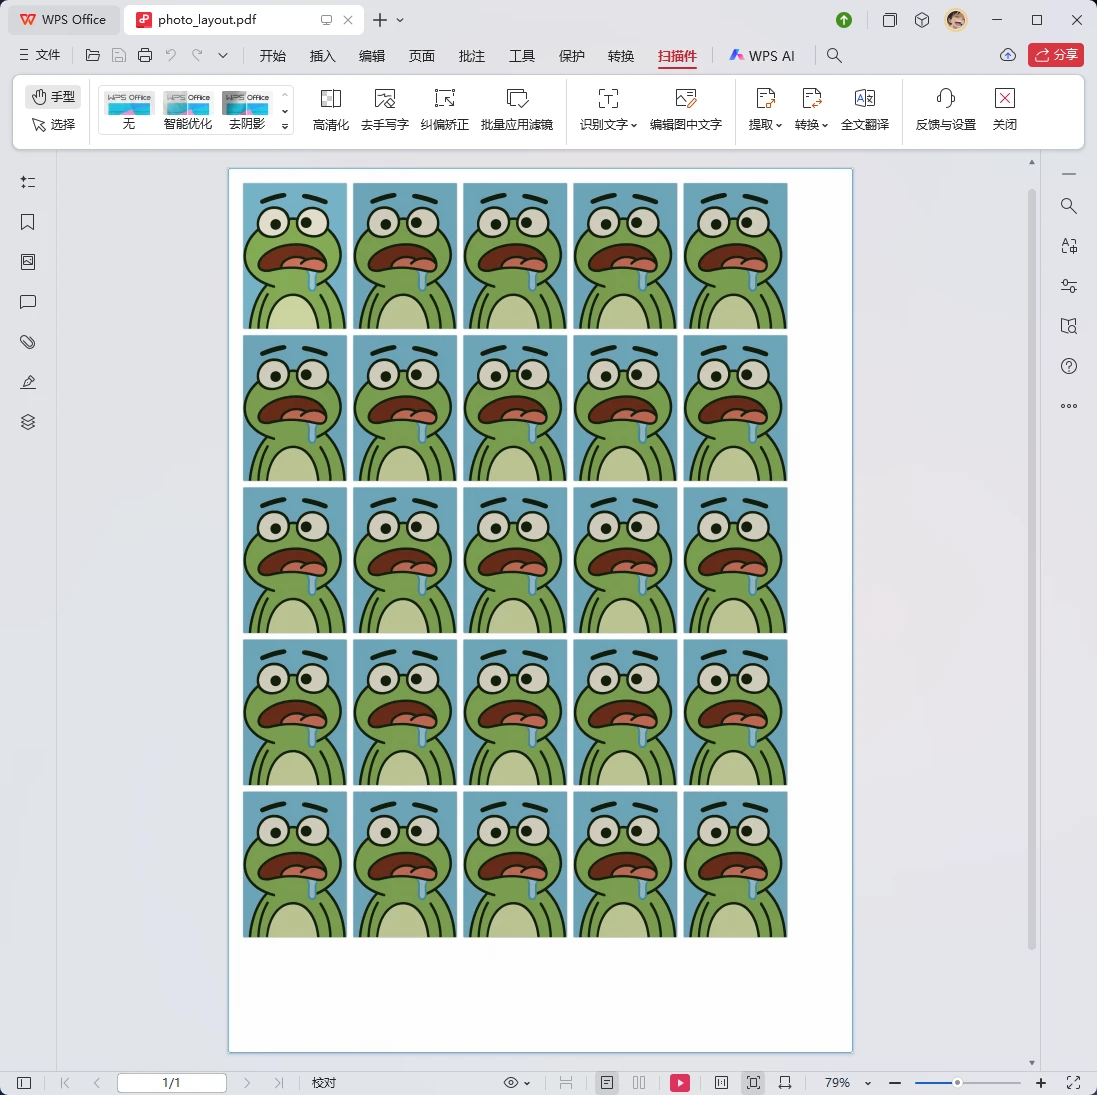Viewport: 1097px width, 1095px height.
Task: Toggle the two-page view in status bar
Action: 639,1083
